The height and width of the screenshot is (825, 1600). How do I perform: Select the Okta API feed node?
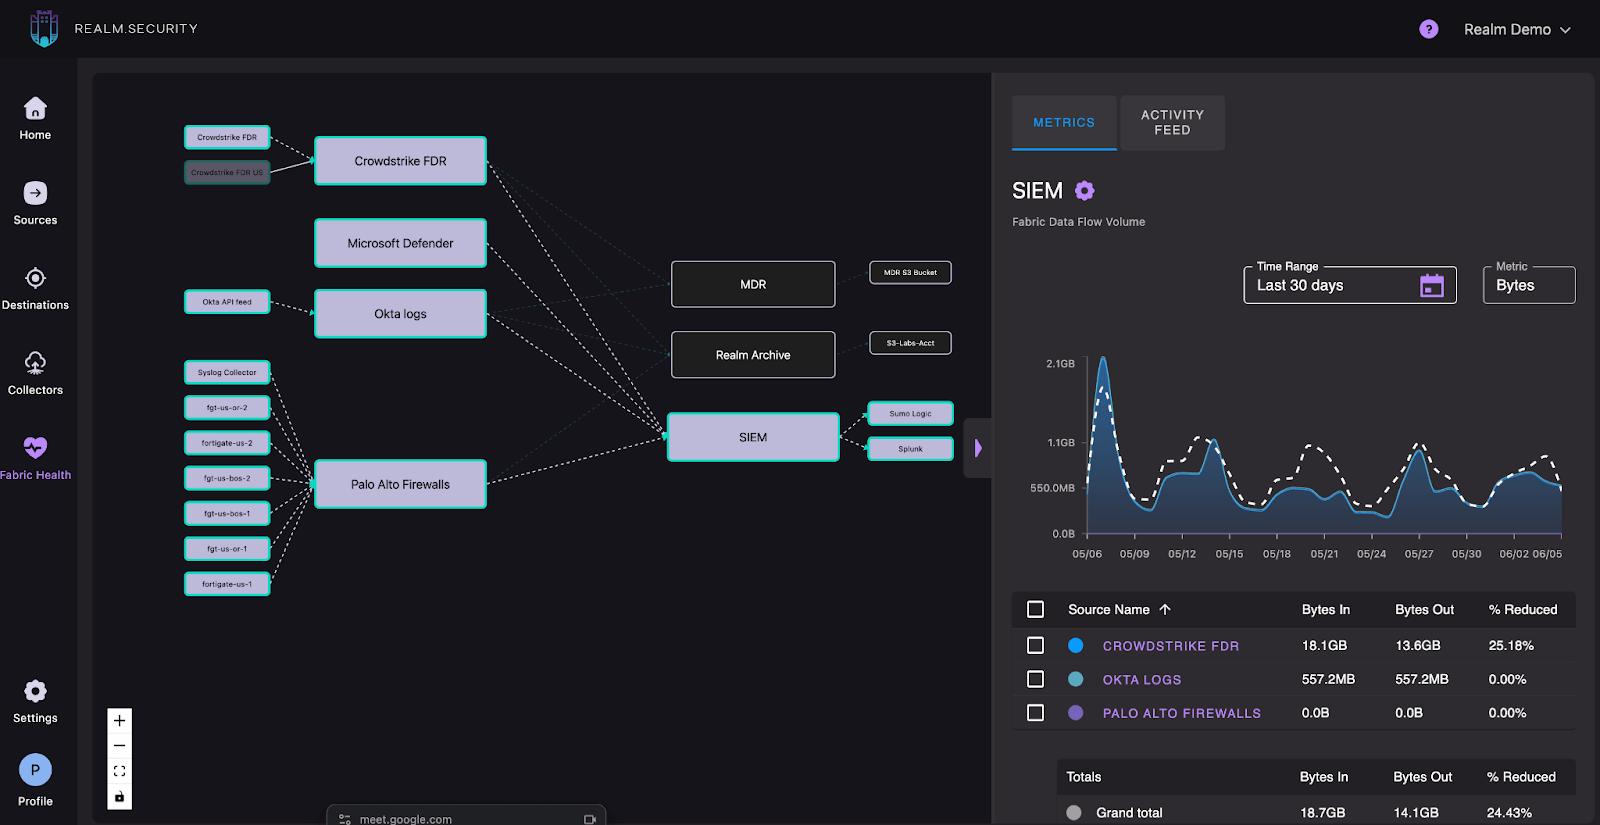(227, 301)
